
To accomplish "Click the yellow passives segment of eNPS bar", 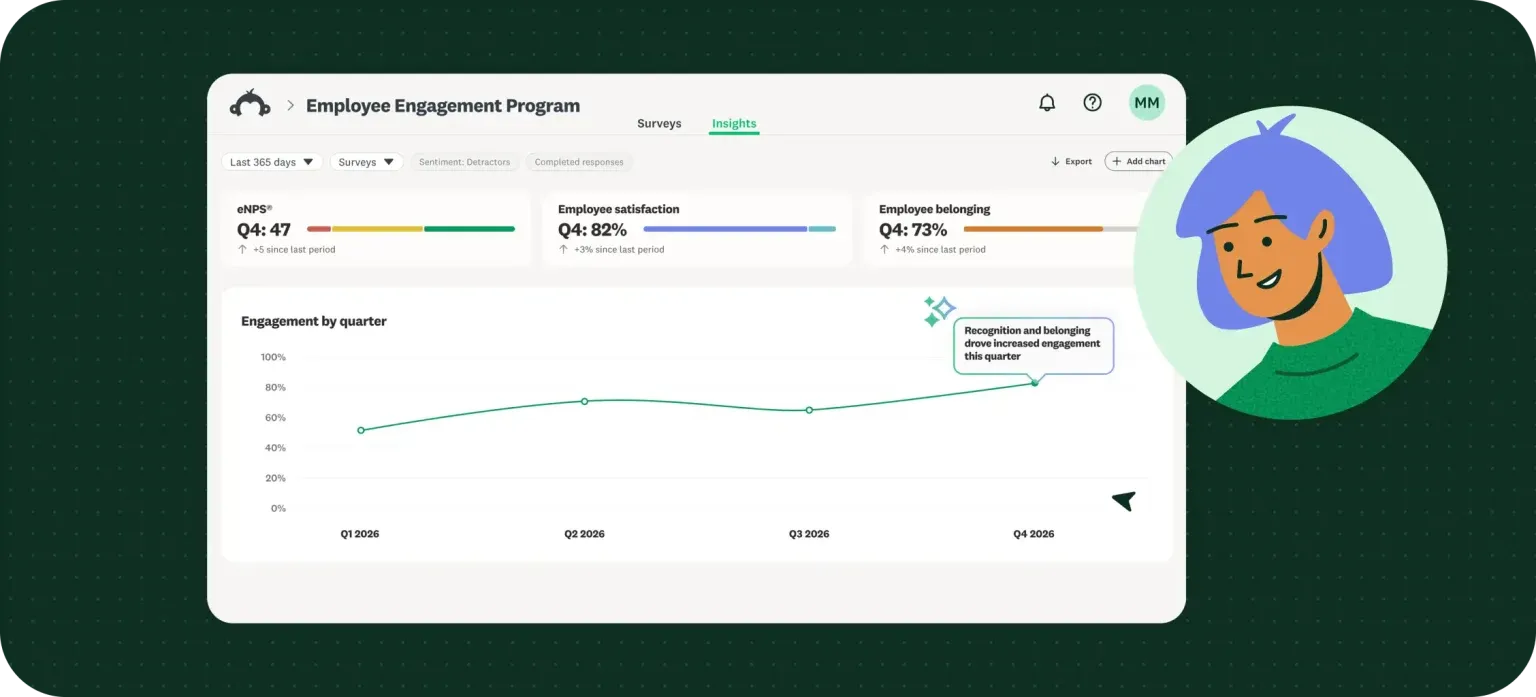I will (377, 229).
